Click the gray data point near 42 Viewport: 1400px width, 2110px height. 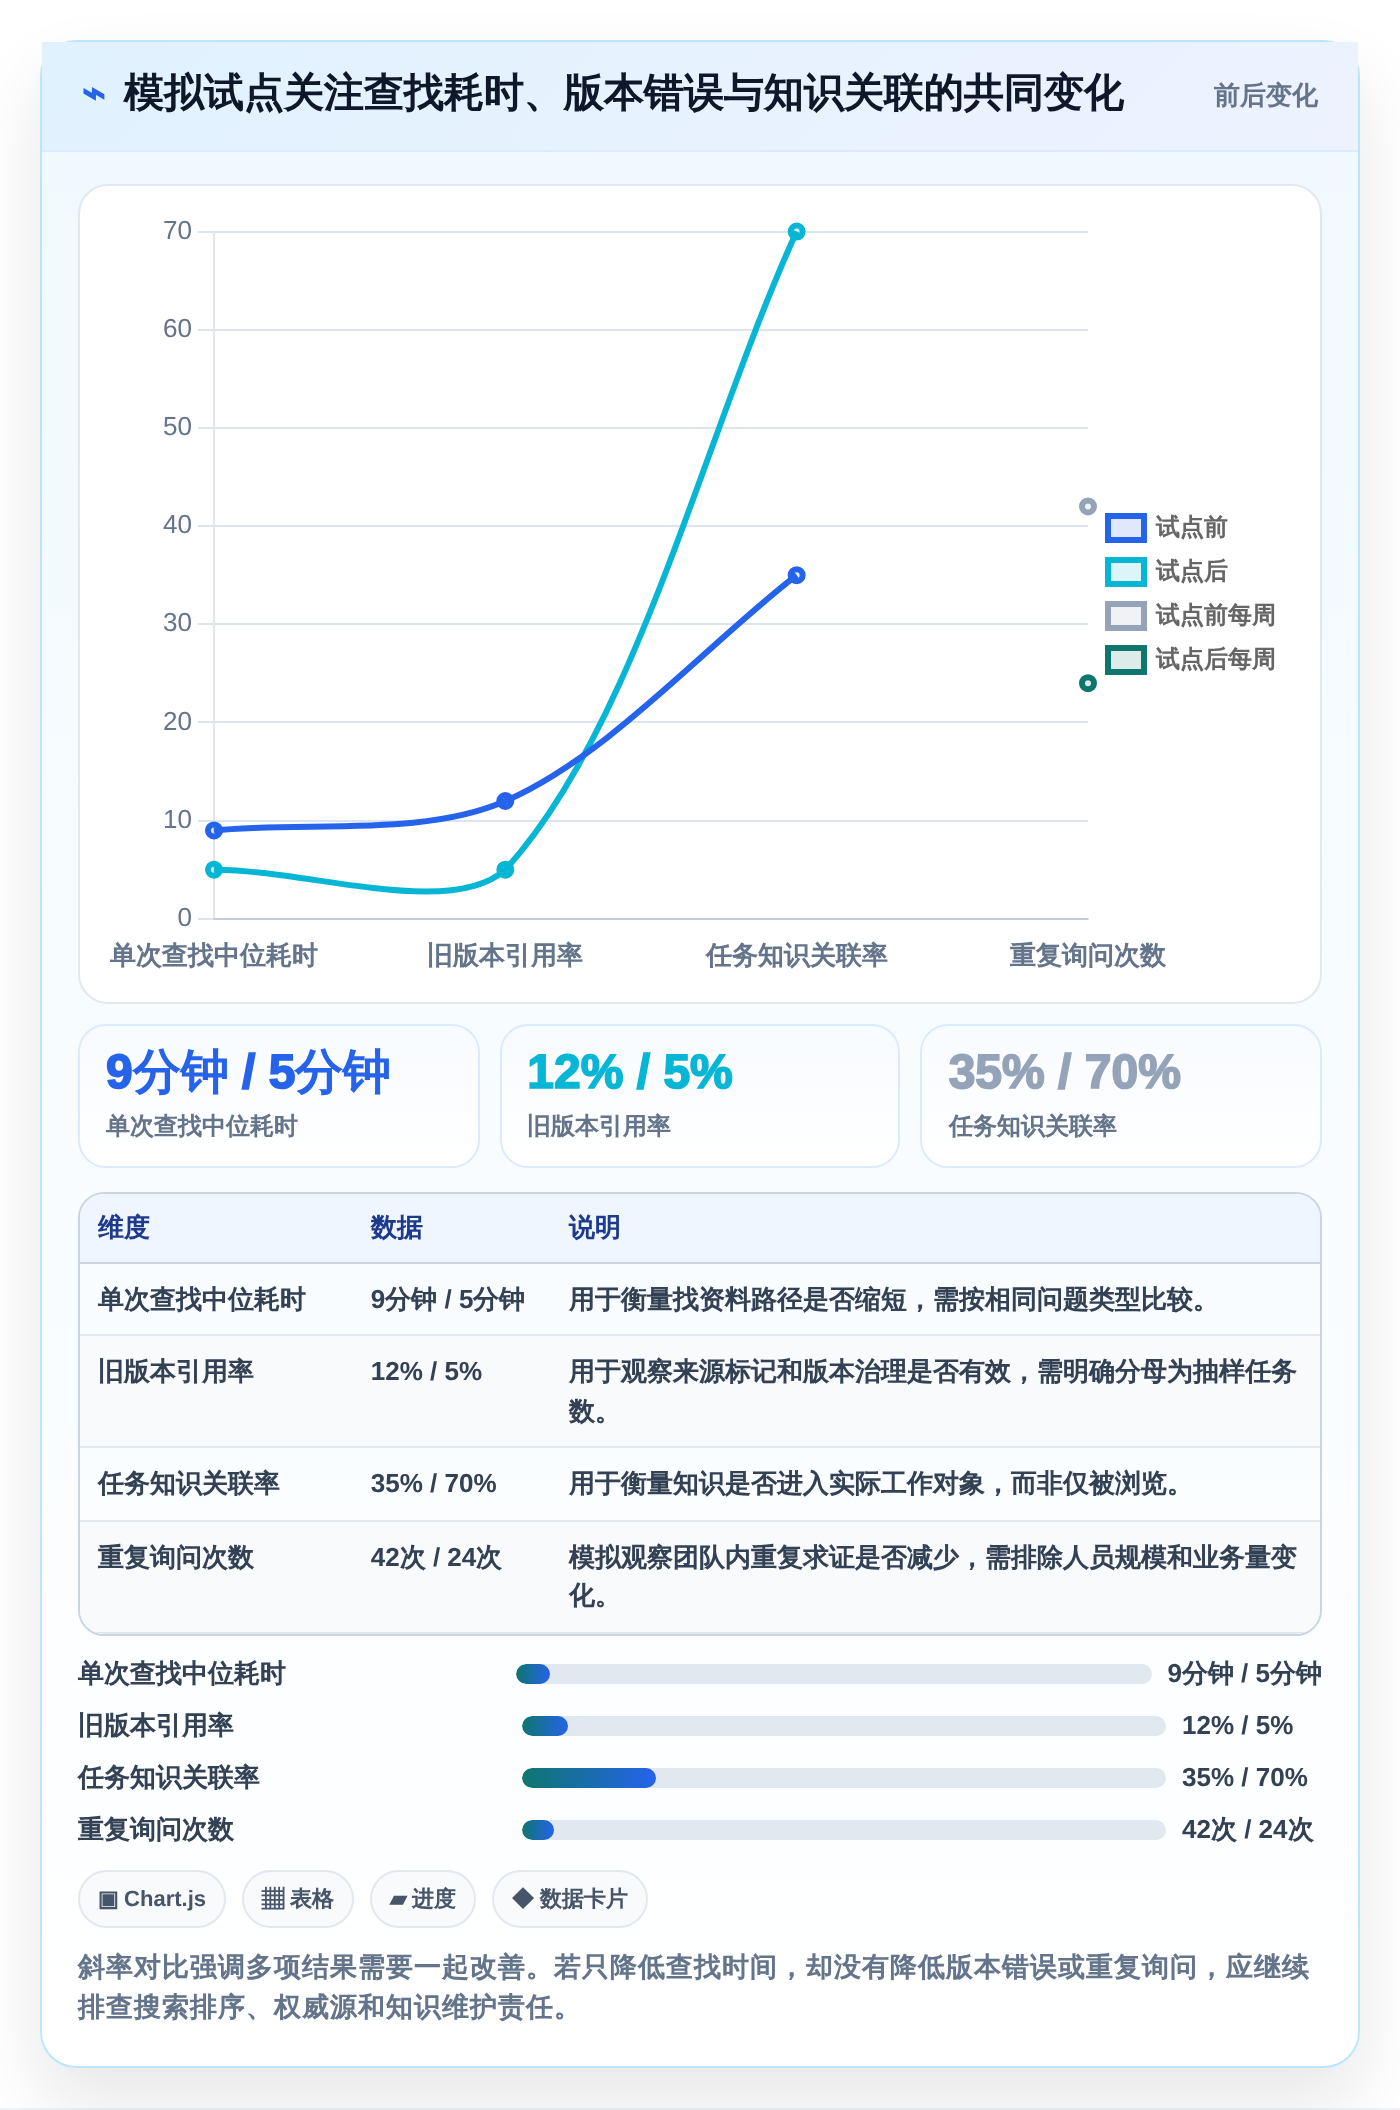1088,507
